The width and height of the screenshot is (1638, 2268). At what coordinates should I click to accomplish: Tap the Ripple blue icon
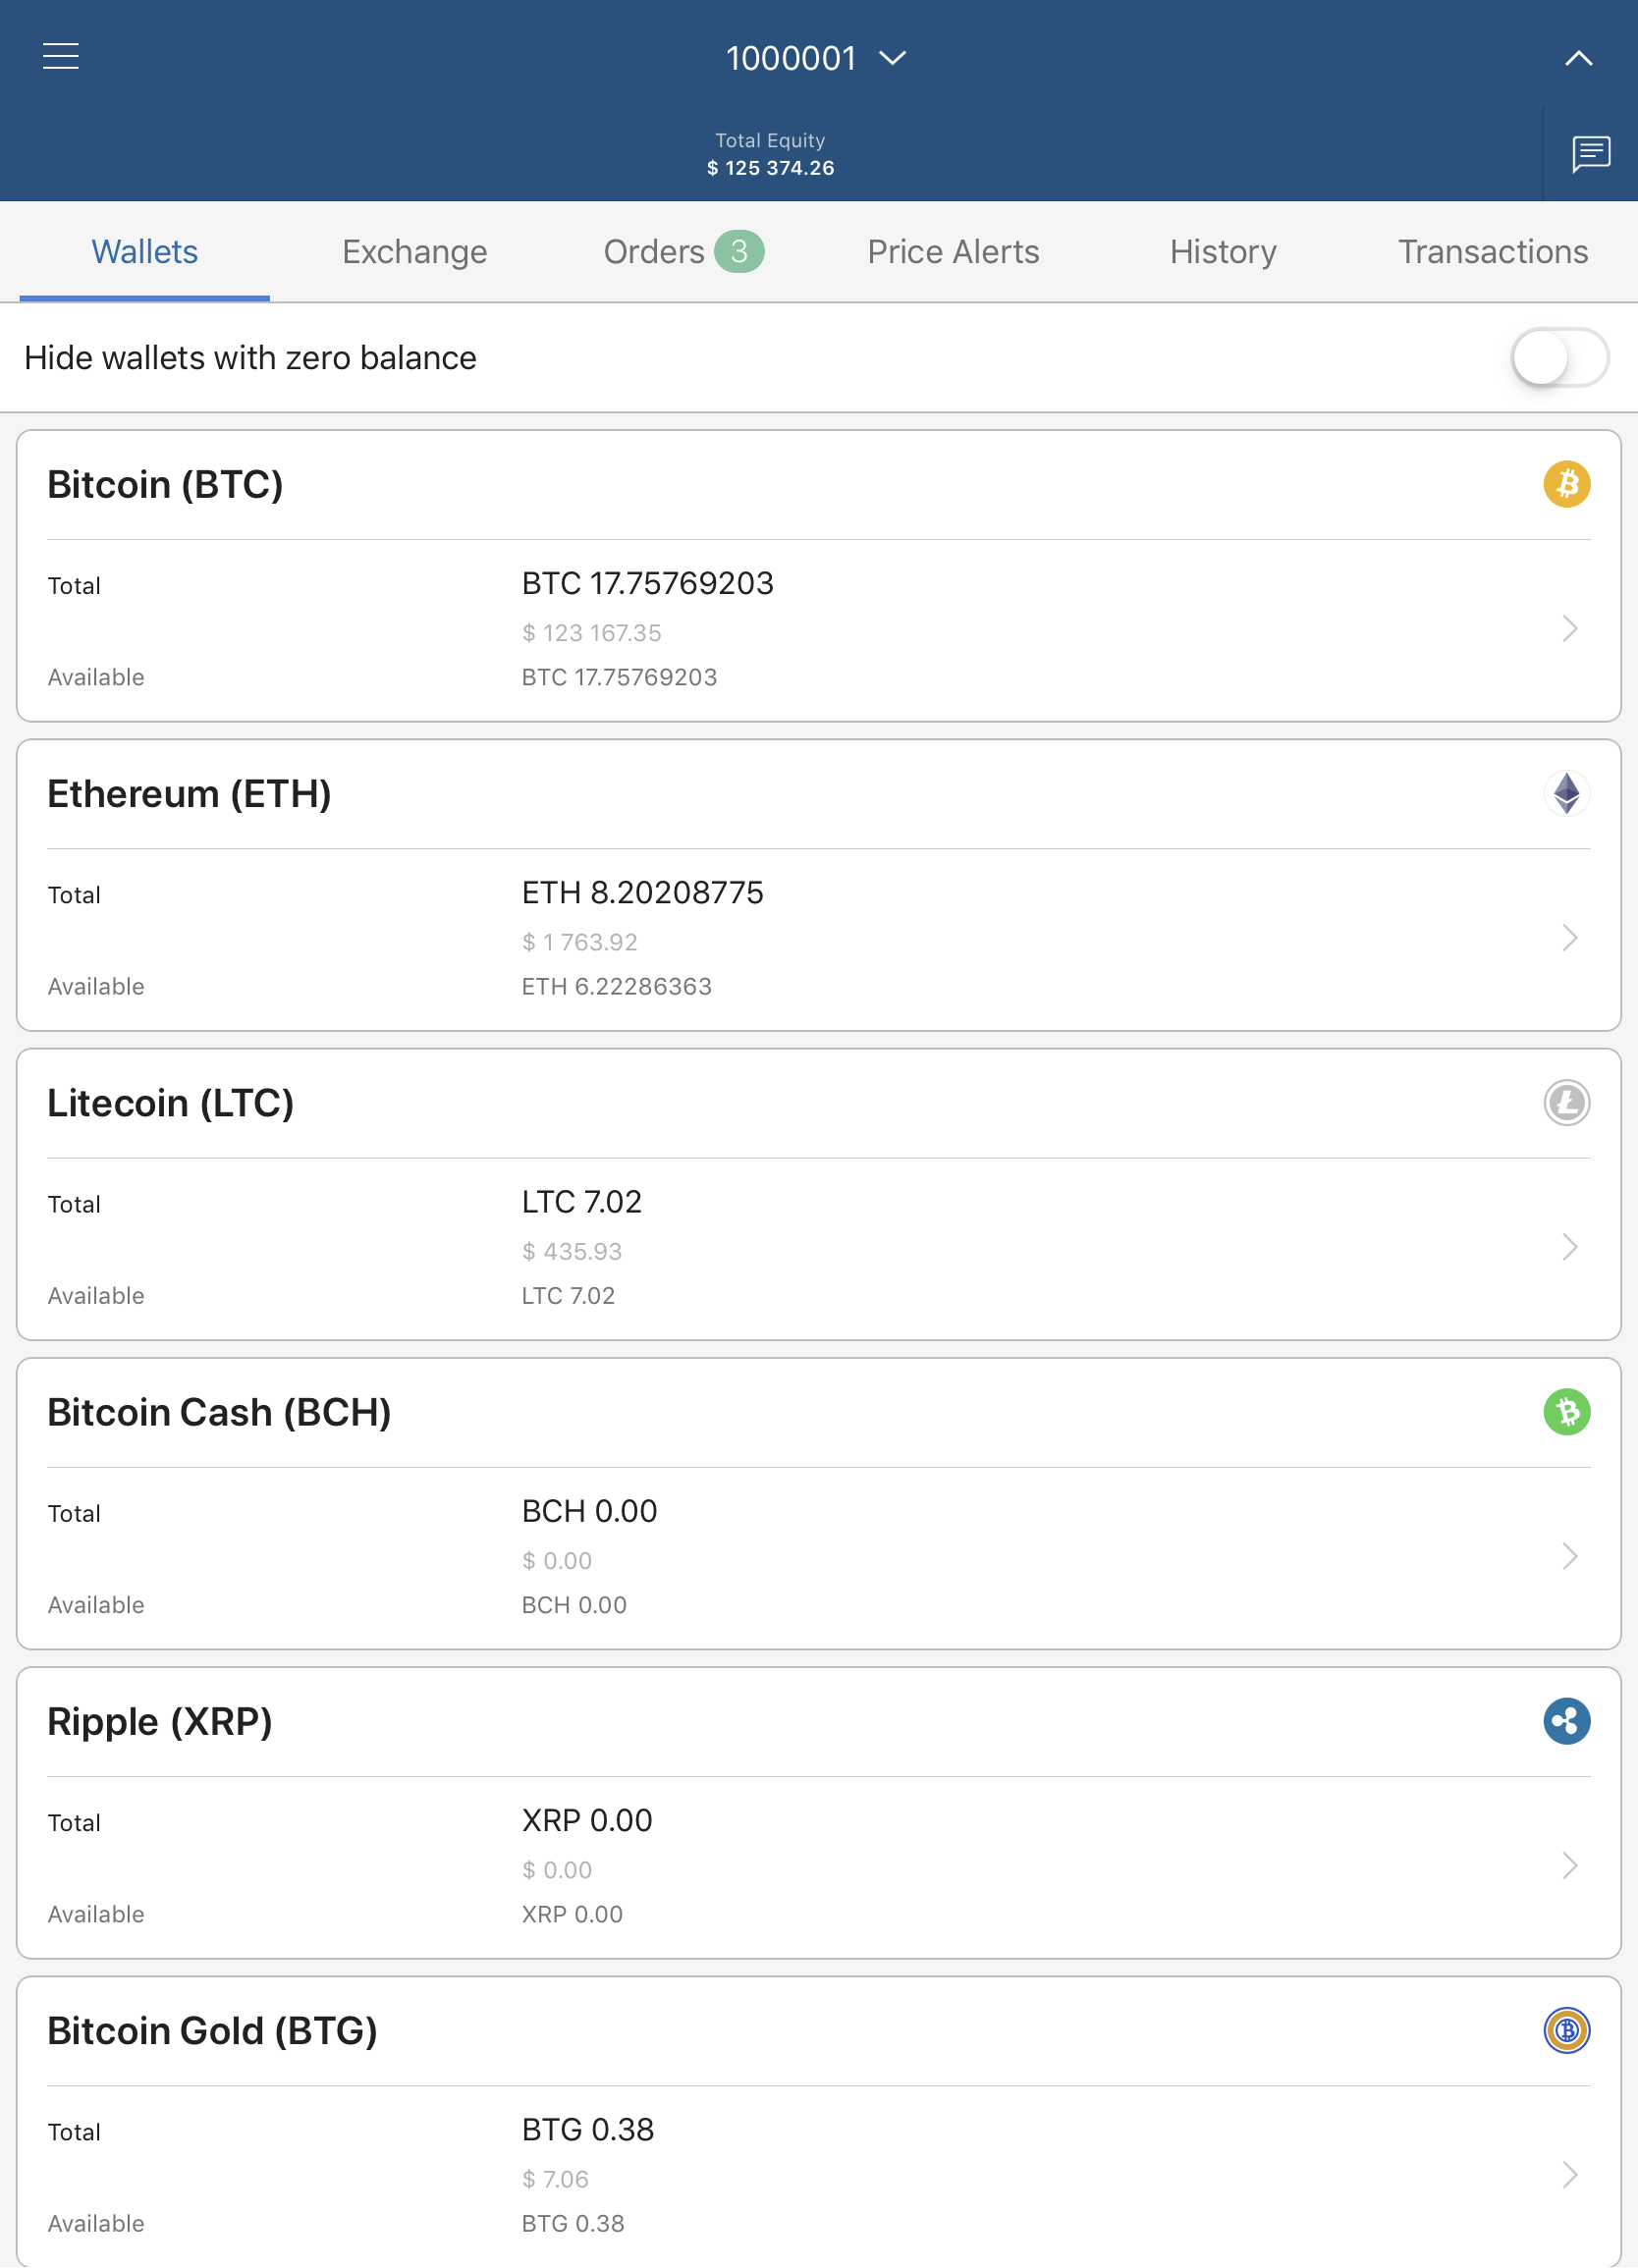point(1566,1720)
